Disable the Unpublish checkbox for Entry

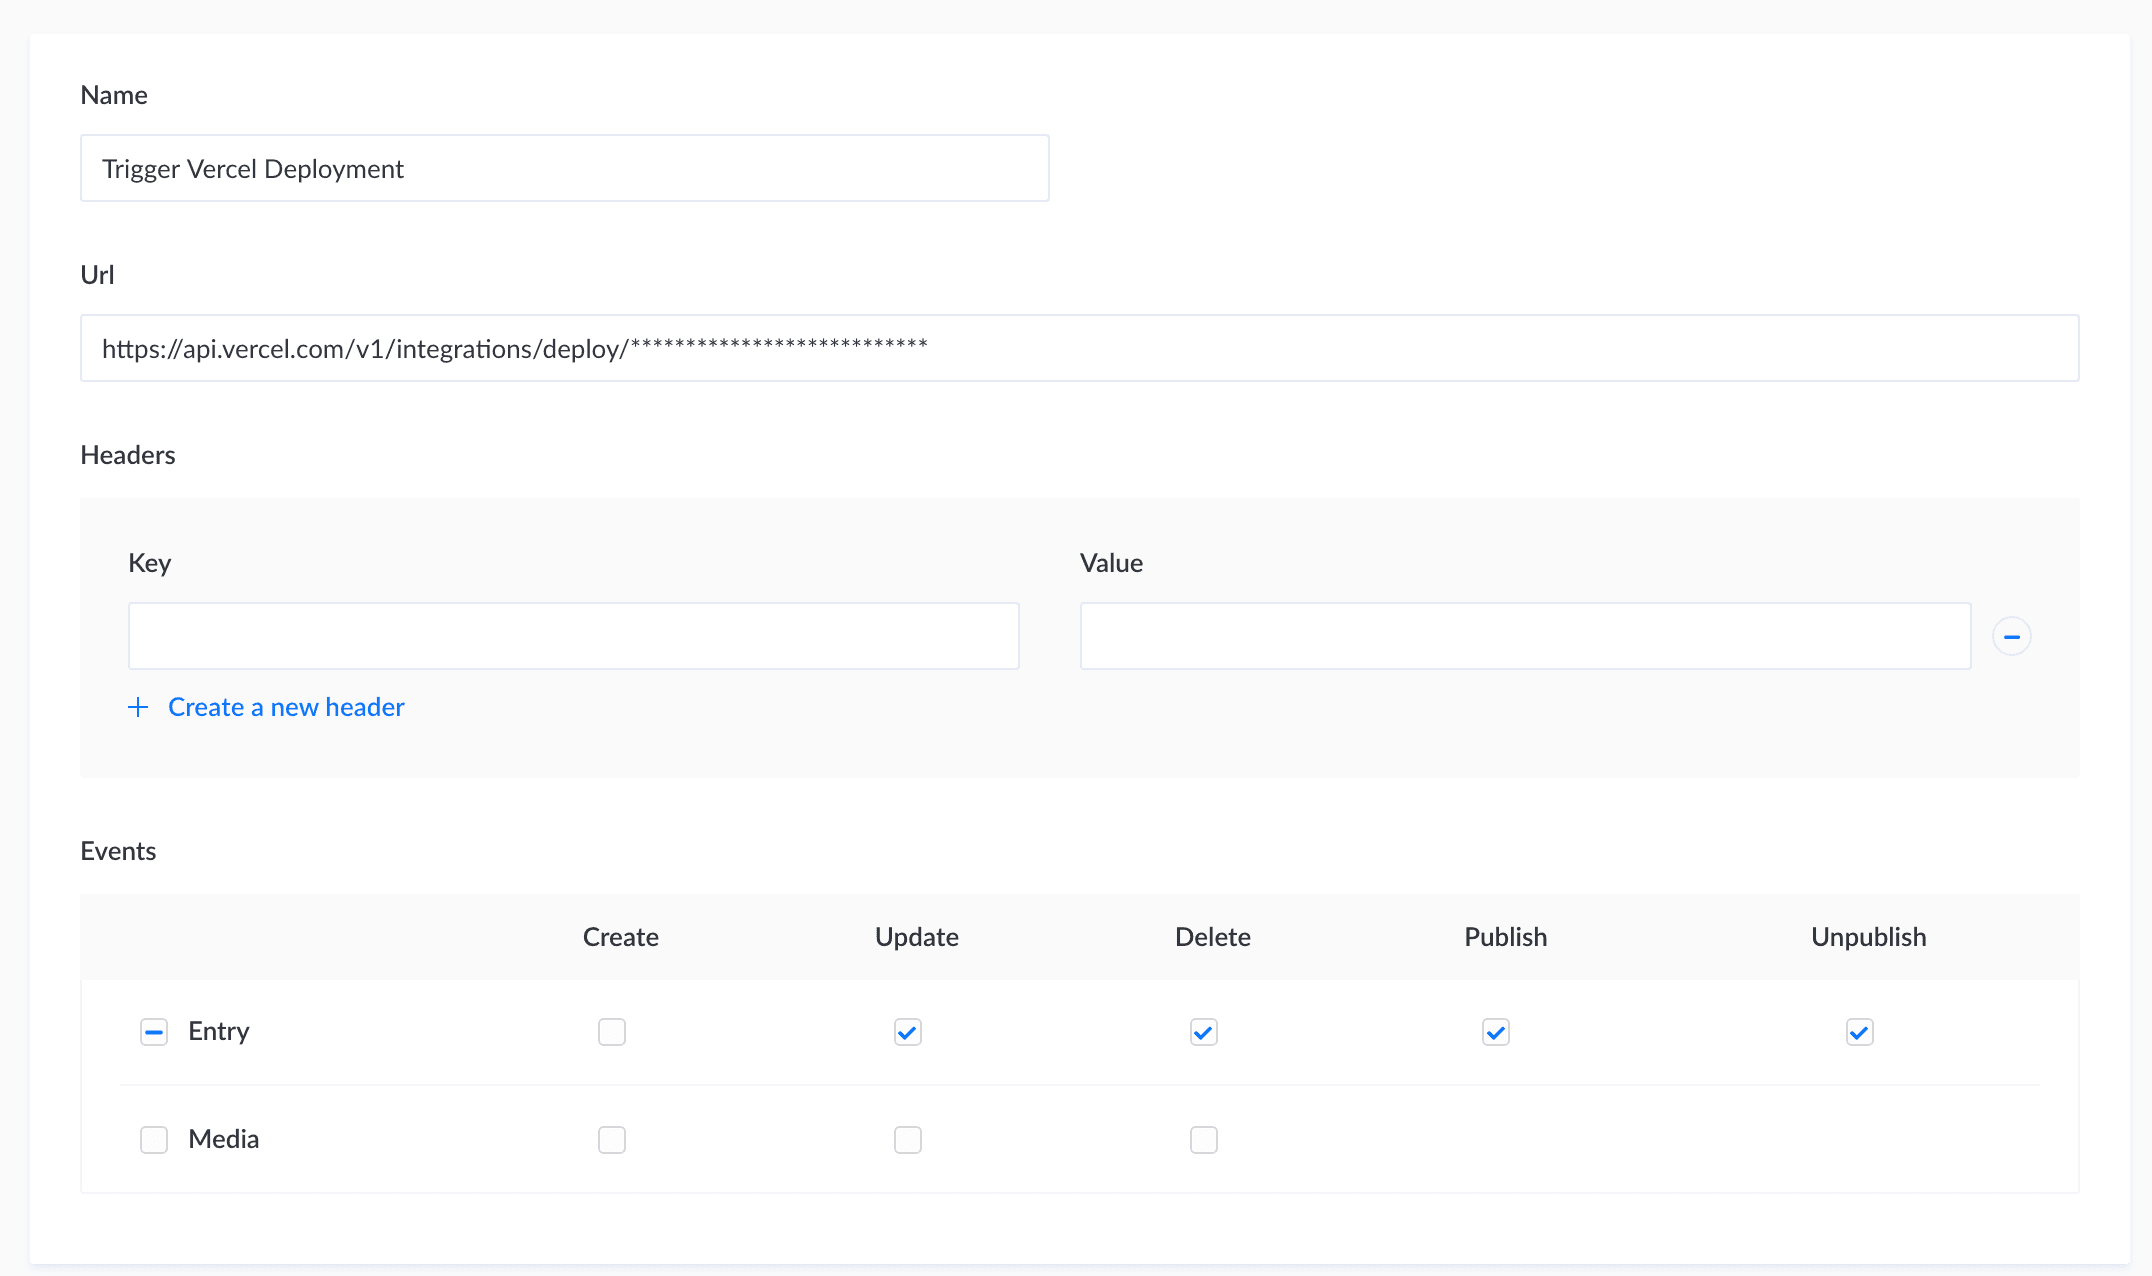click(x=1858, y=1031)
